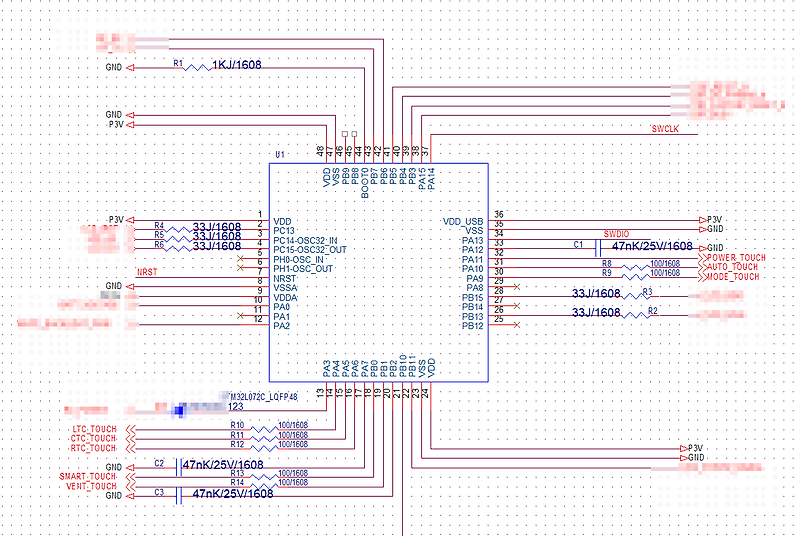Screen dimensions: 800x536
Task: Click the GND port connected to R1
Action: (x=120, y=67)
